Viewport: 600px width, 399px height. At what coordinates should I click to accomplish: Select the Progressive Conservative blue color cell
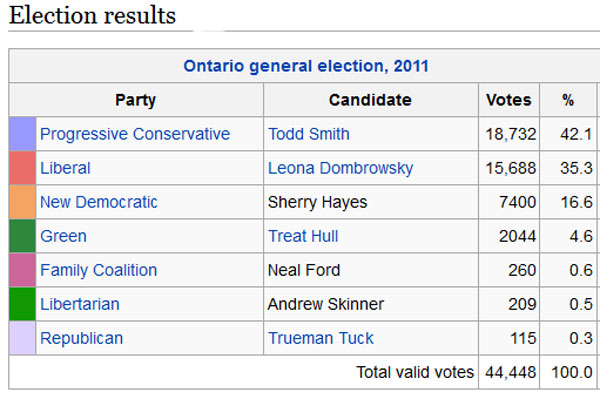pos(23,134)
